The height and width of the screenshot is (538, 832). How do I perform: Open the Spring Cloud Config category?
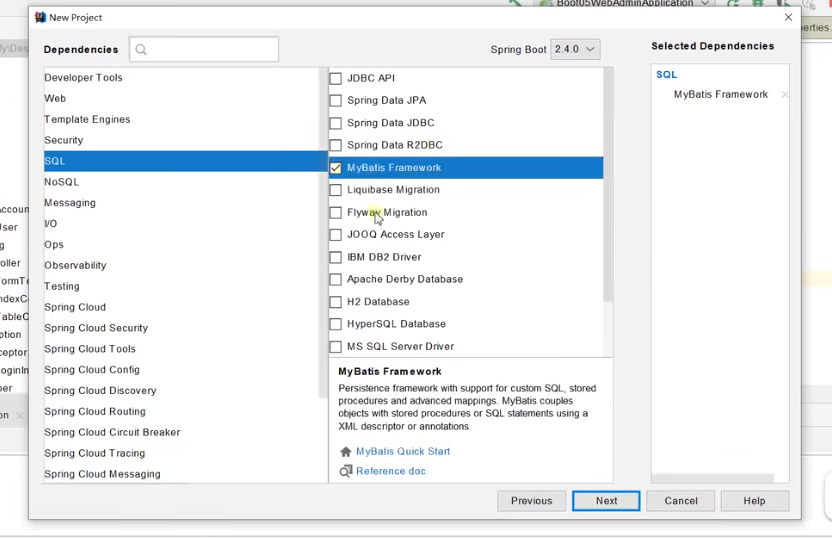pos(92,370)
